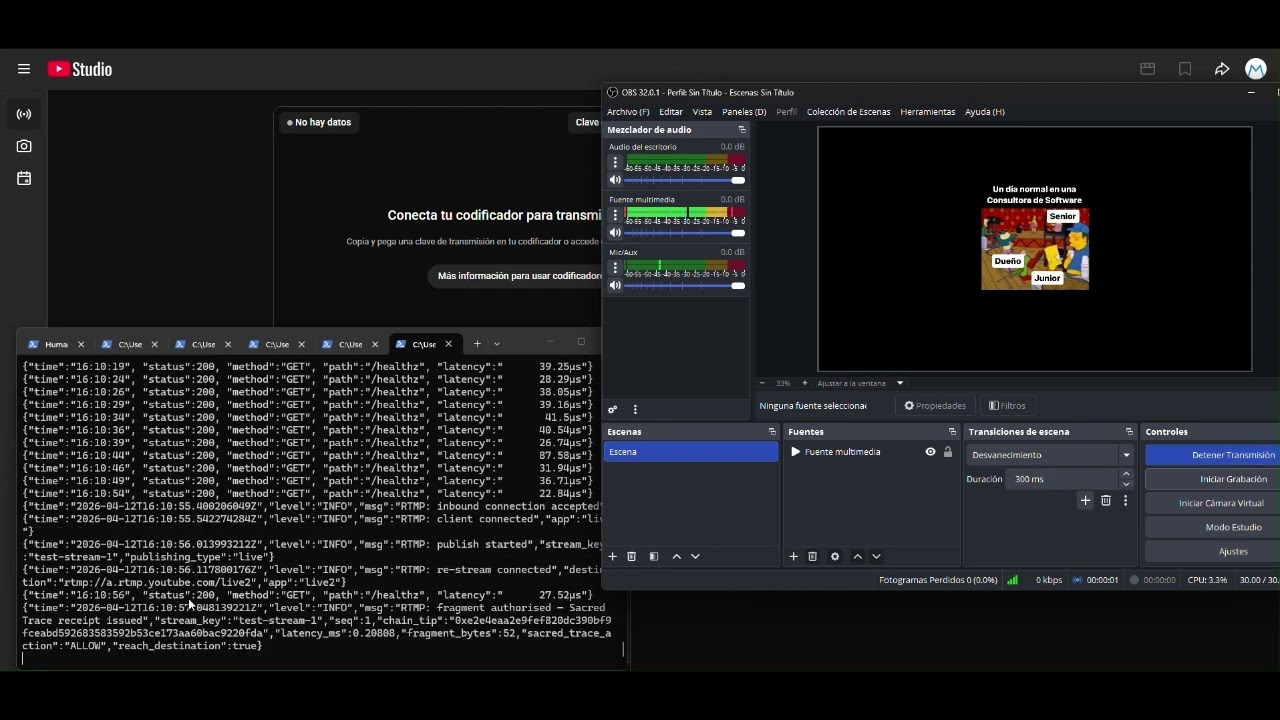Viewport: 1280px width, 720px height.
Task: Move scene up in Escenas panel
Action: point(677,556)
